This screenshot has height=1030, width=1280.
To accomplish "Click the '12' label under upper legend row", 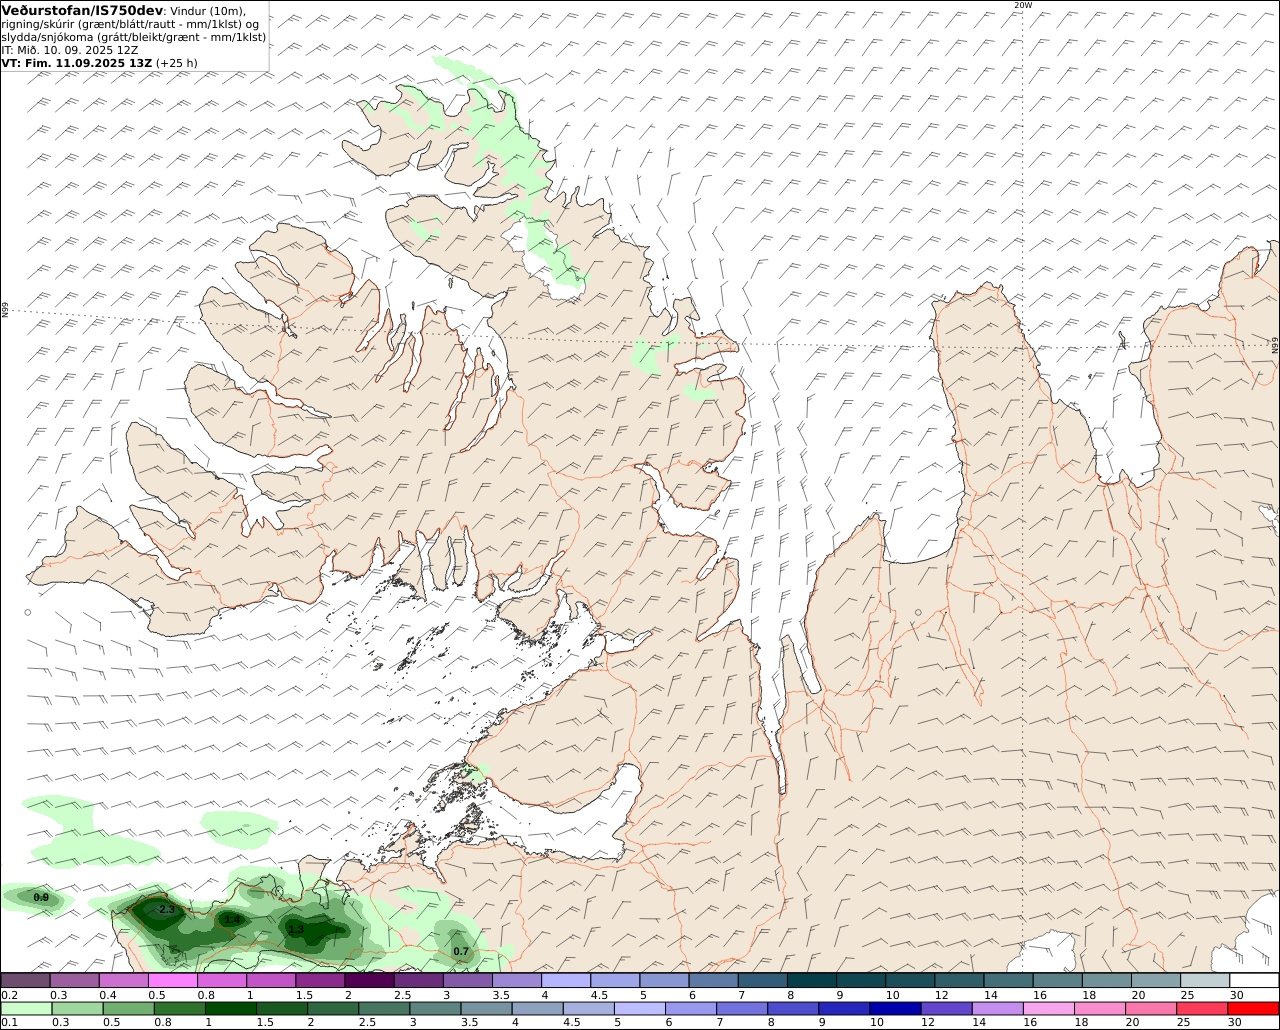I will pyautogui.click(x=941, y=995).
